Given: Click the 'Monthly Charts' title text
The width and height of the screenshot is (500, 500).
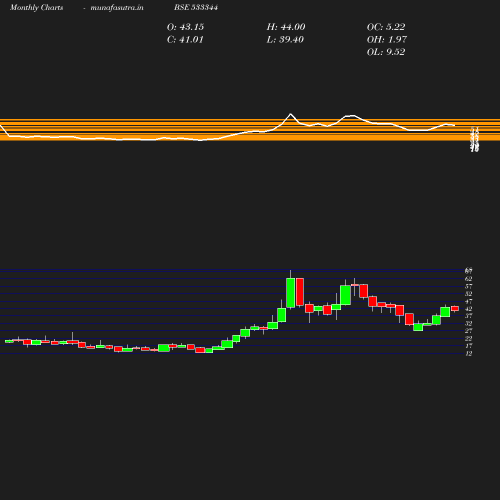Looking at the screenshot, I should (x=36, y=7).
